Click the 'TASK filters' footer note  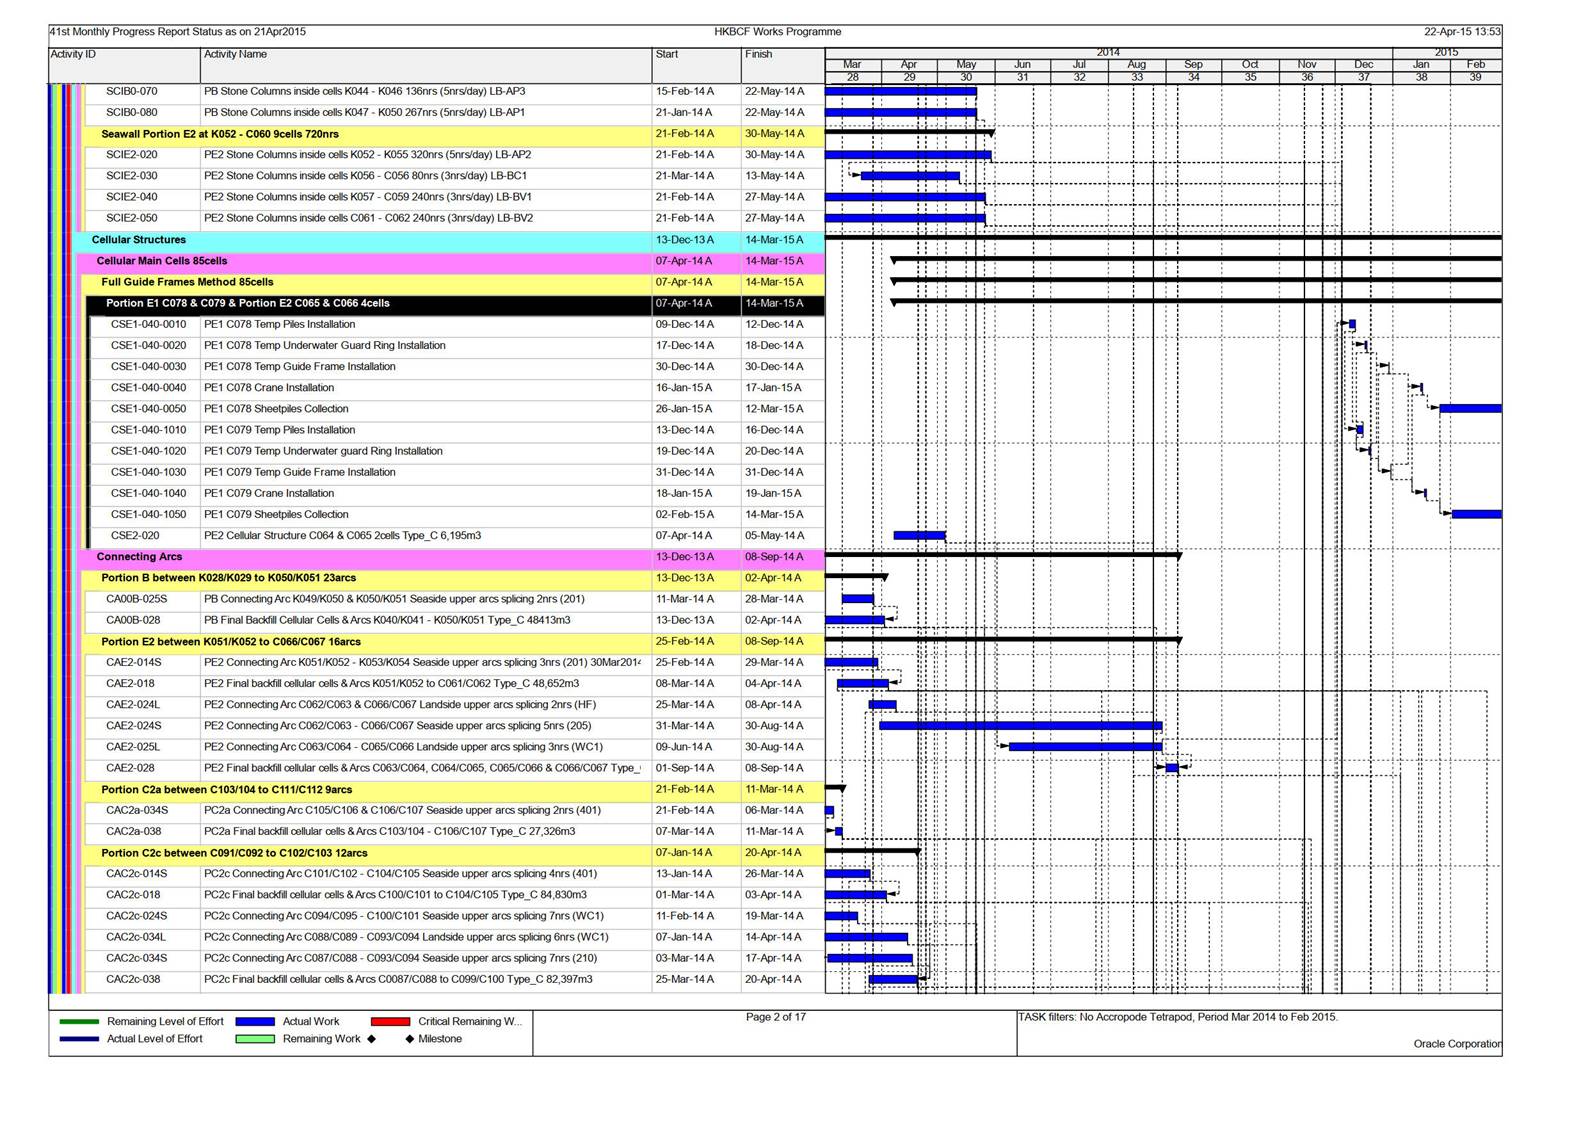pyautogui.click(x=1178, y=1017)
